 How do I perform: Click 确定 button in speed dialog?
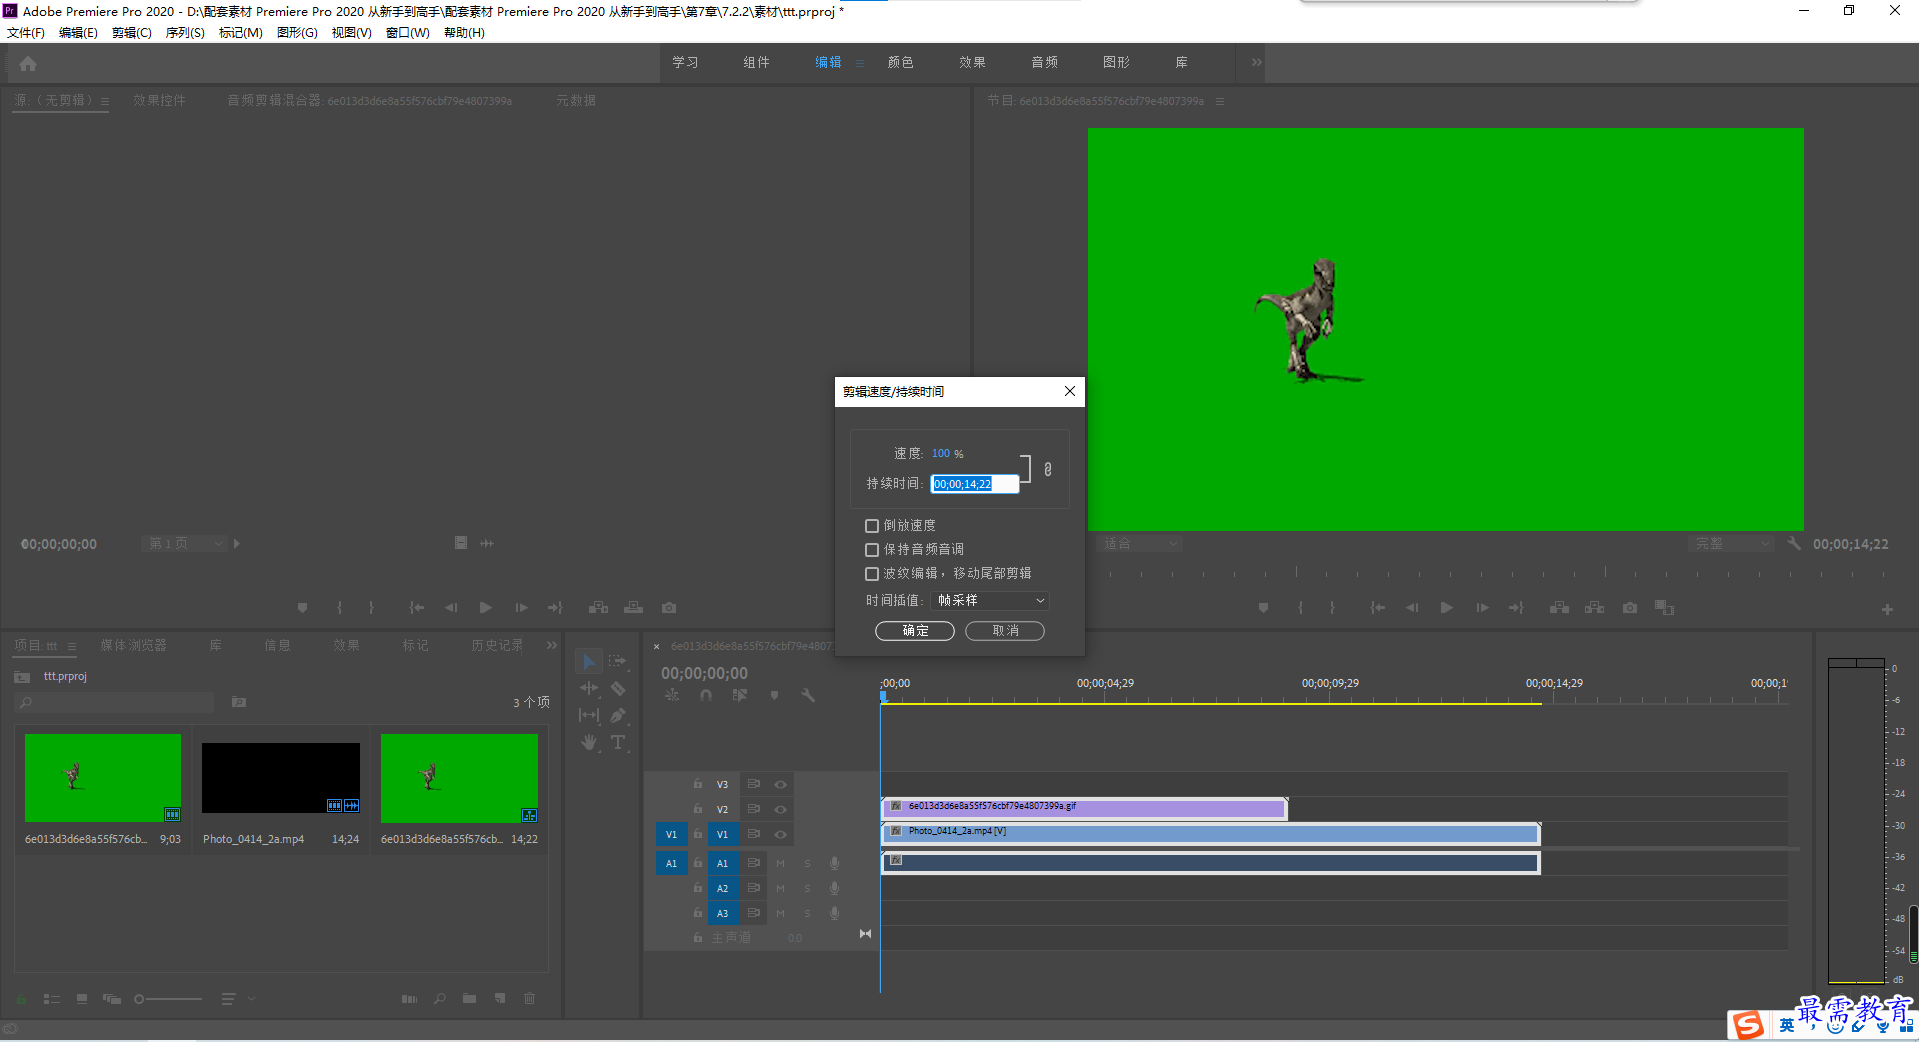915,631
